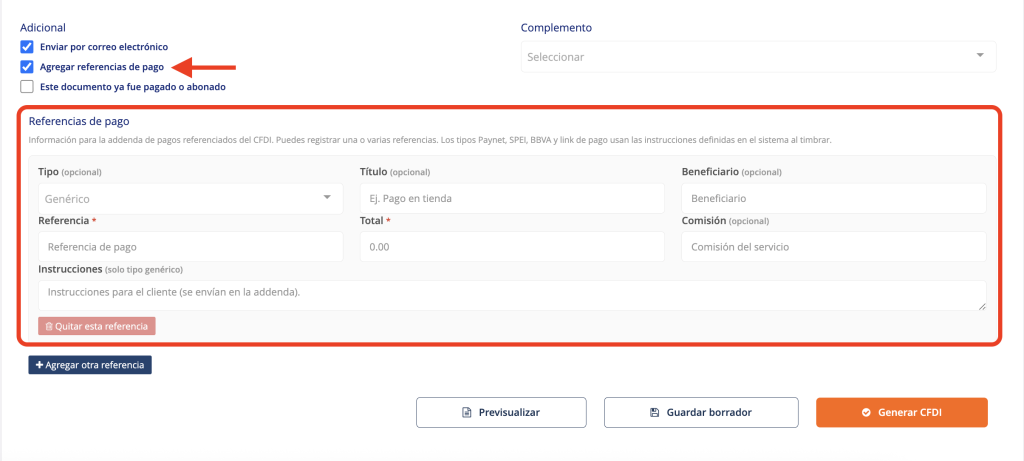The width and height of the screenshot is (1024, 461).
Task: Click the Tipo dropdown arrow
Action: click(327, 197)
